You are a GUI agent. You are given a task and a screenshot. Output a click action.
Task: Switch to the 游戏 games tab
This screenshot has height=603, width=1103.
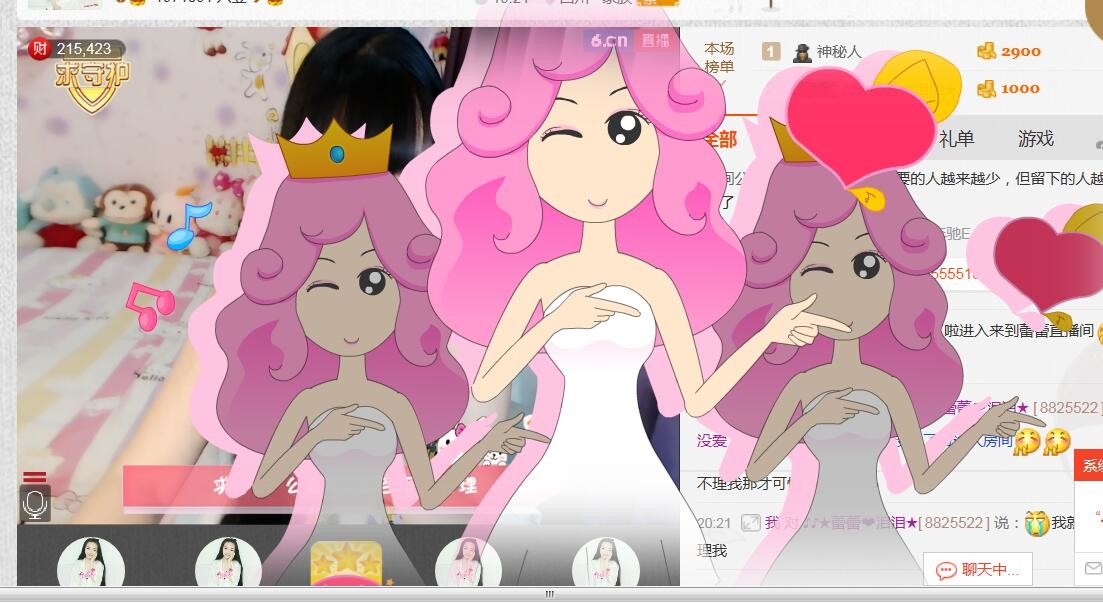click(x=1036, y=139)
